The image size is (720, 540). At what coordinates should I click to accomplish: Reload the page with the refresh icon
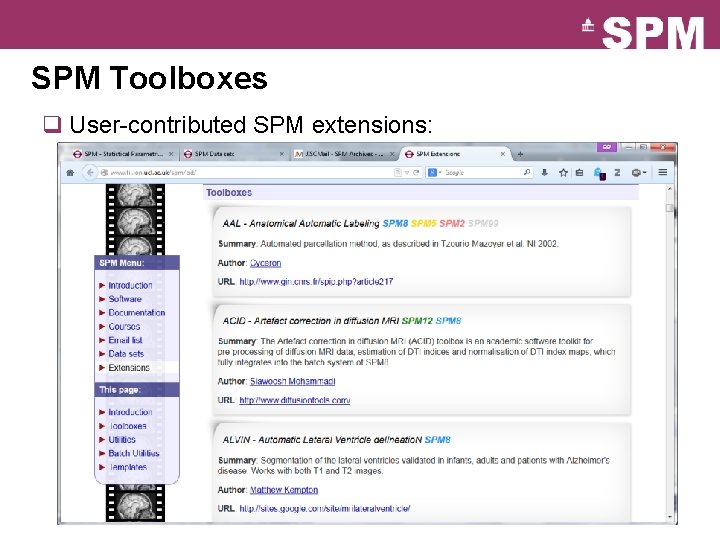[x=416, y=173]
